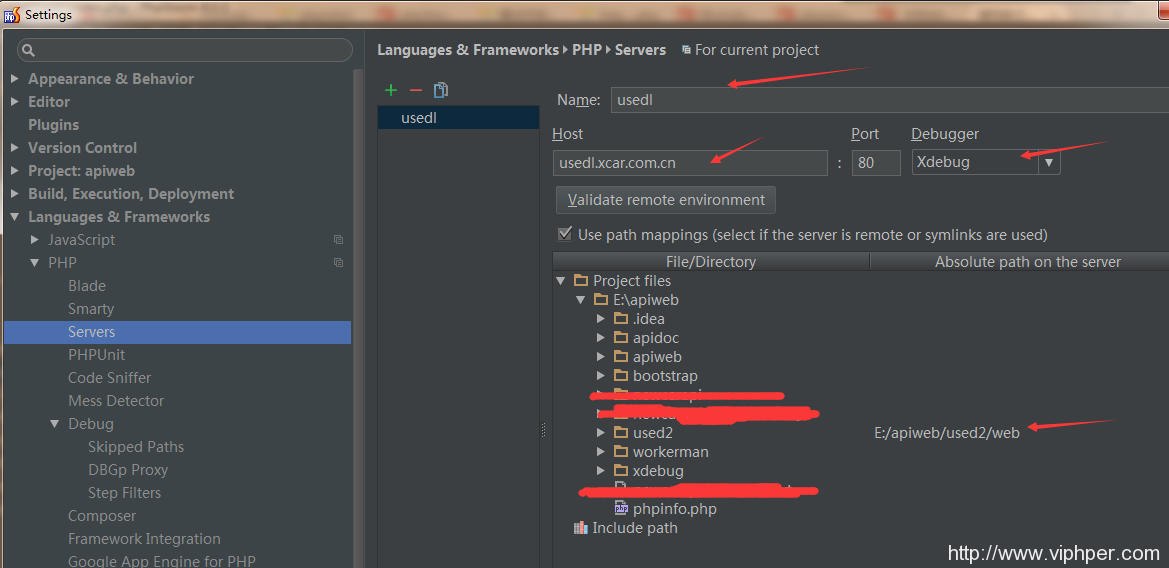
Task: Select Smarty under PHP settings
Action: pyautogui.click(x=91, y=309)
